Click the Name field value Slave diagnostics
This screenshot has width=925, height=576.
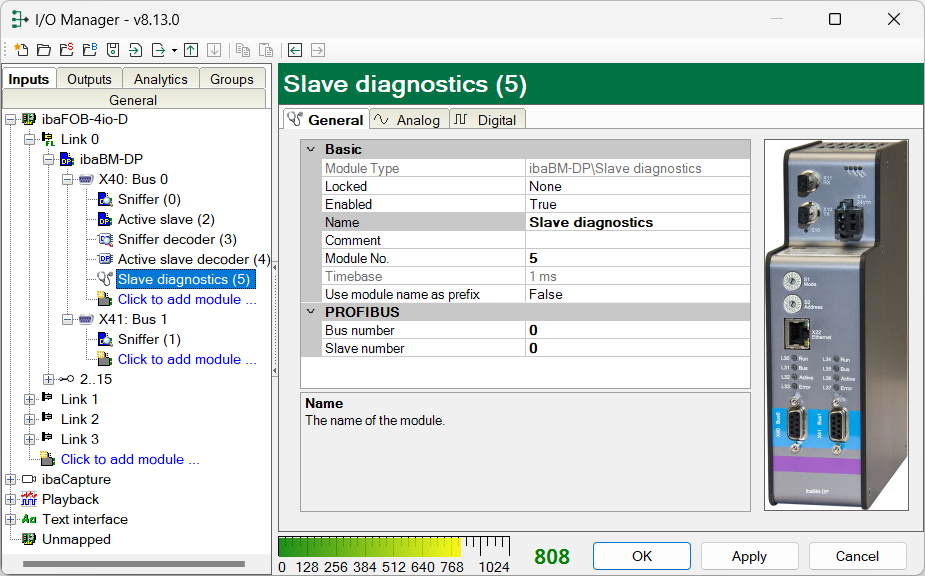coord(637,222)
